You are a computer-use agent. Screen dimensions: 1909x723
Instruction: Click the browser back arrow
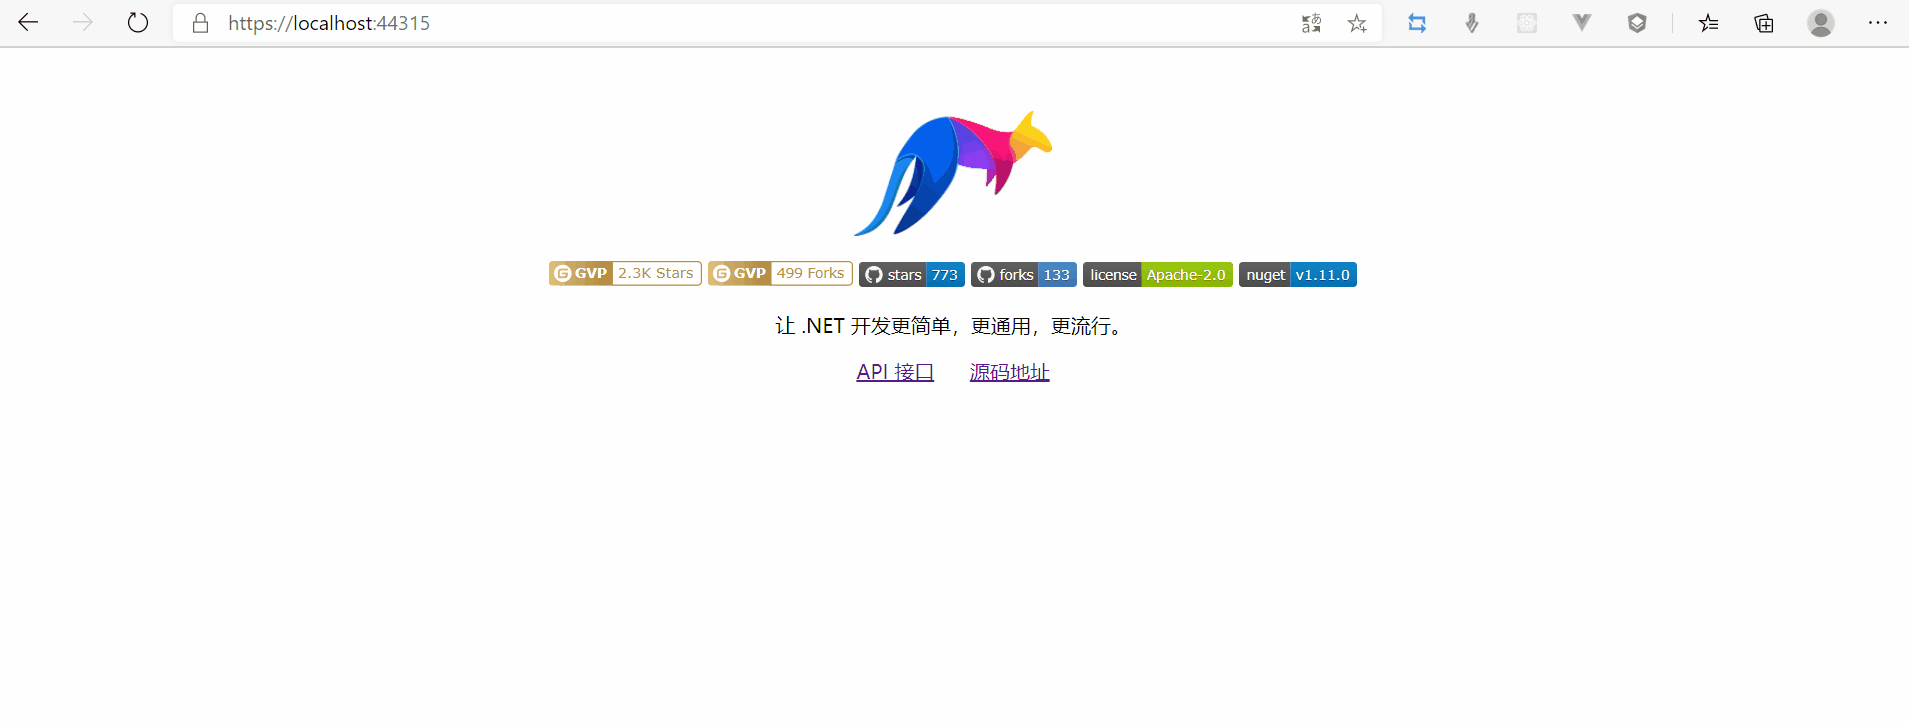(28, 23)
